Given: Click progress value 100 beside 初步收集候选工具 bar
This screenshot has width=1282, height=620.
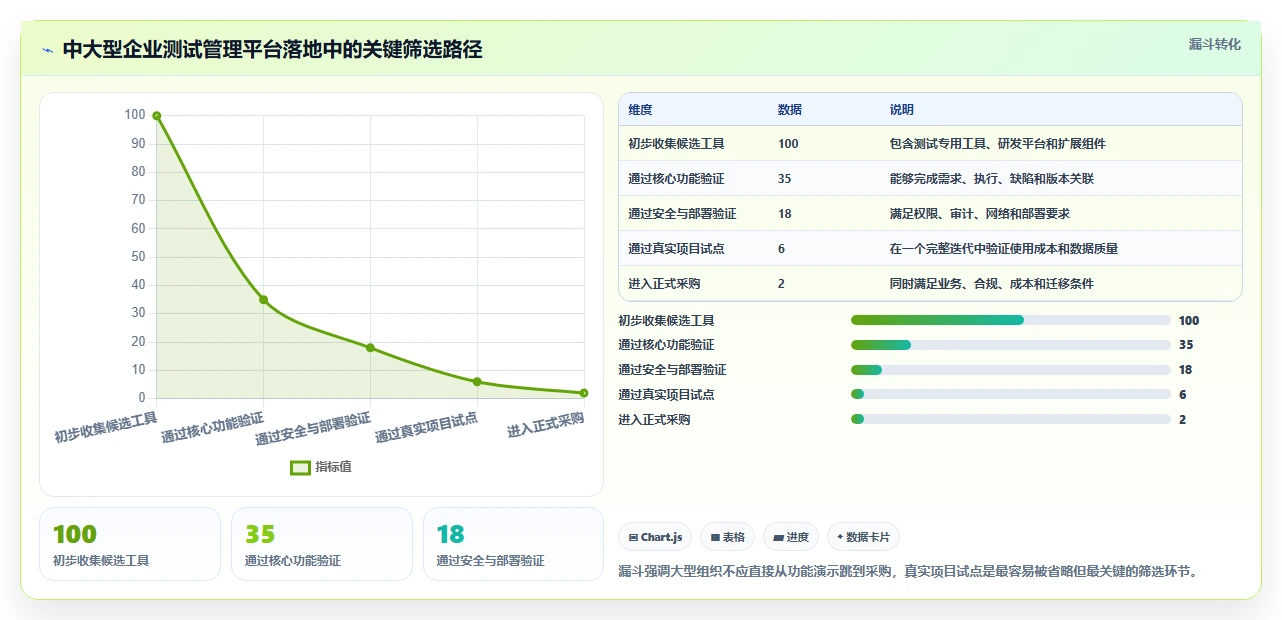Looking at the screenshot, I should click(1189, 321).
